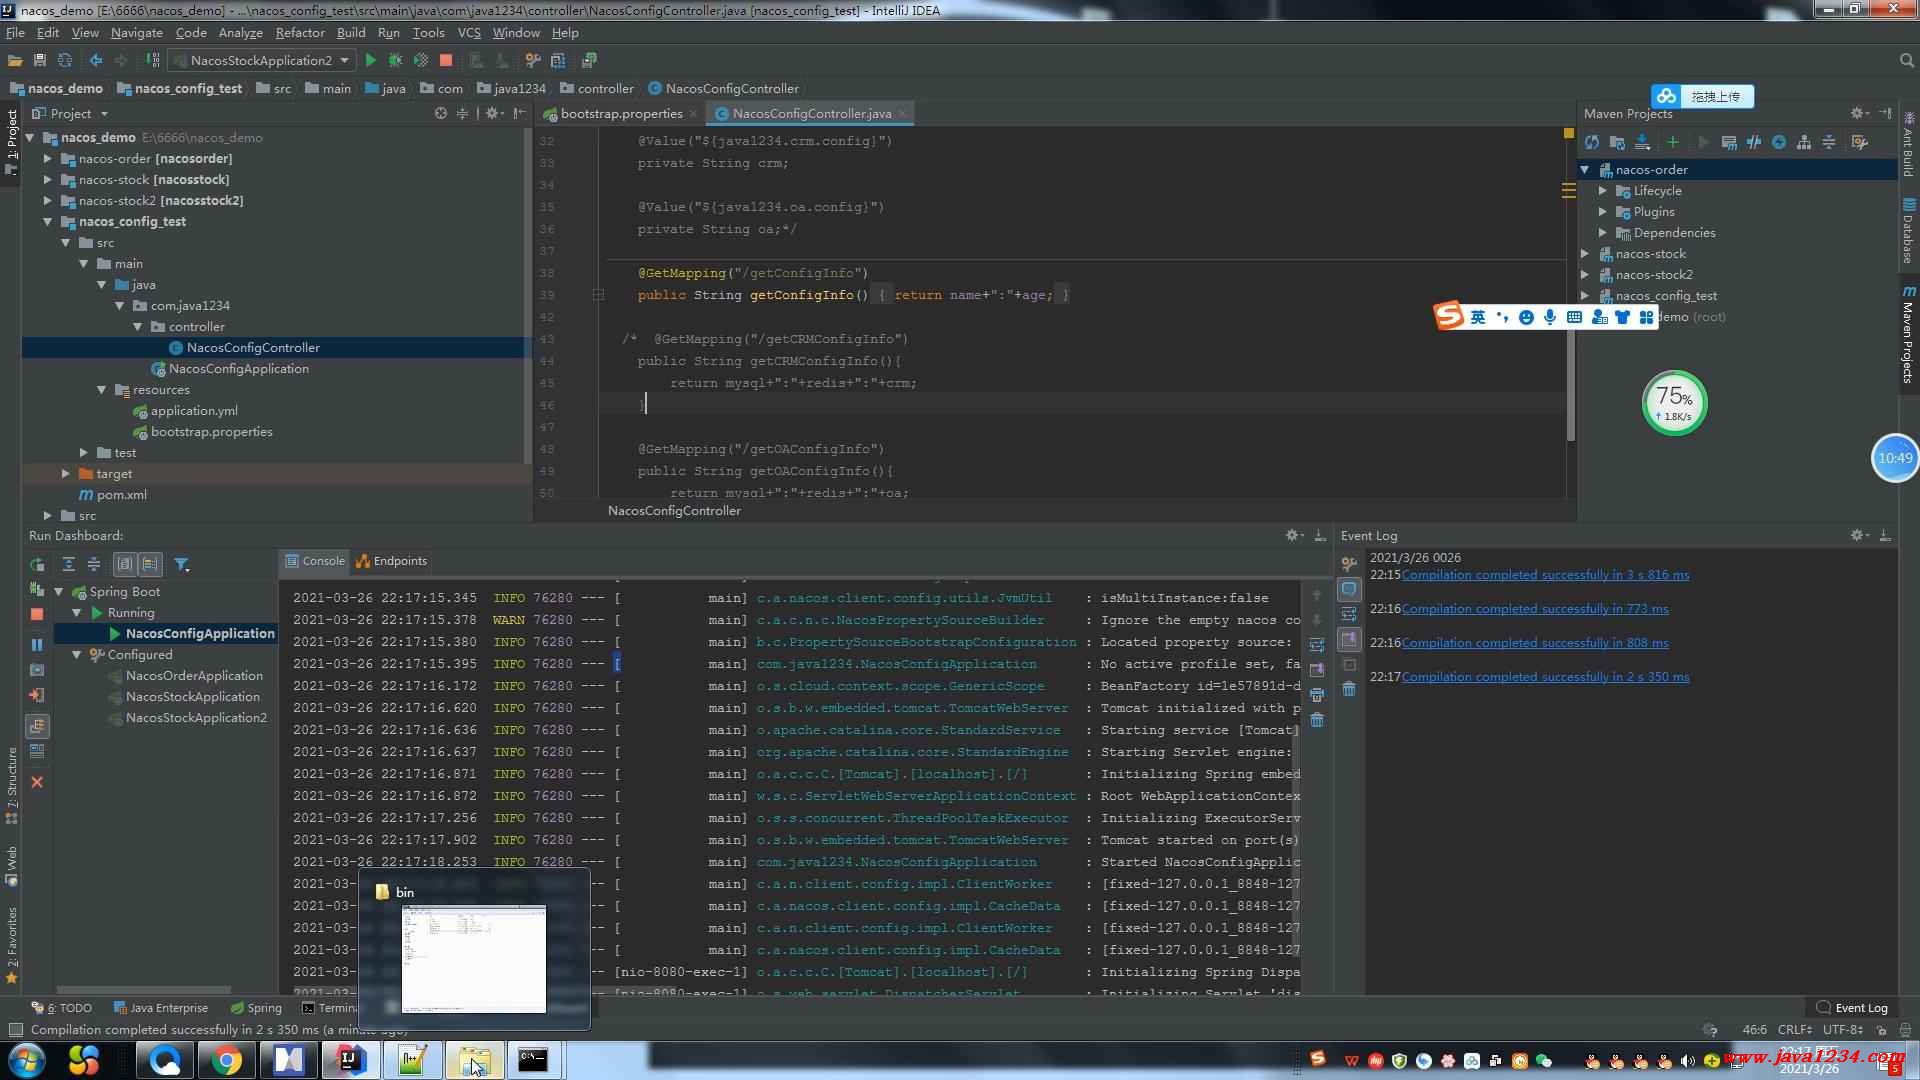
Task: Open the Project panel settings gear menu
Action: (x=493, y=113)
